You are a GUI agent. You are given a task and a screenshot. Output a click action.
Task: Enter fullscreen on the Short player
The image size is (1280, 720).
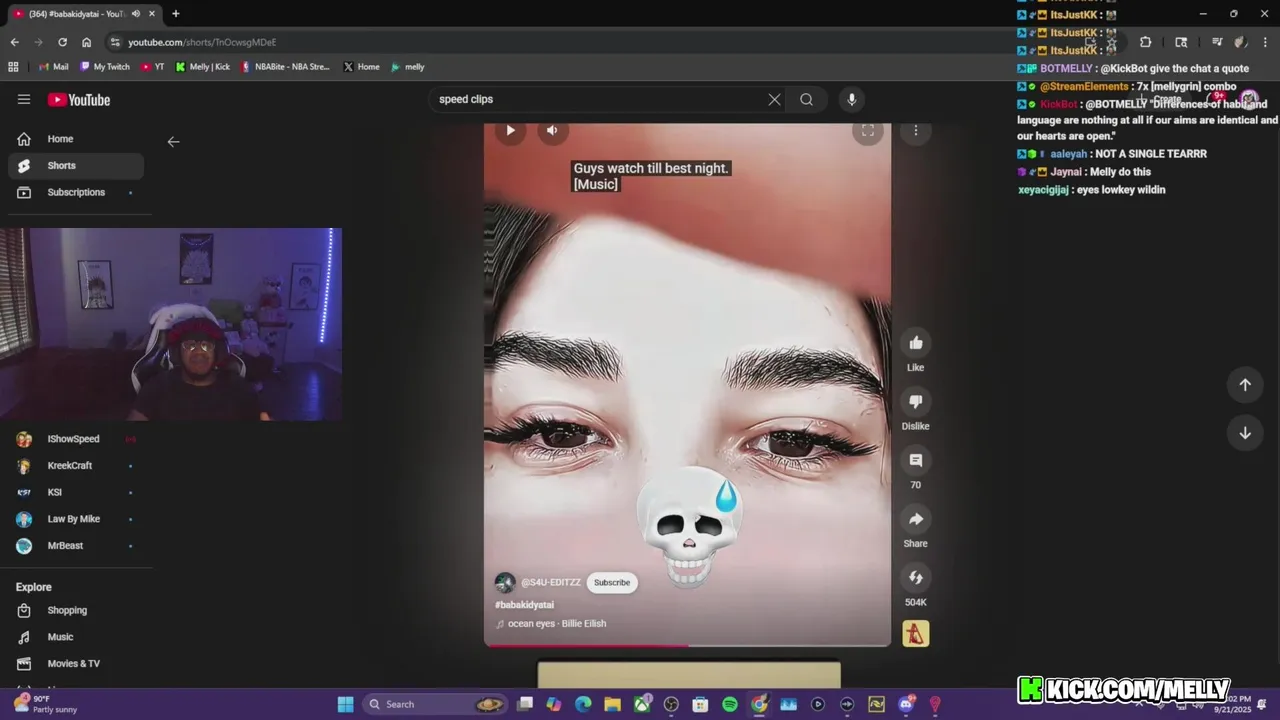coord(867,131)
